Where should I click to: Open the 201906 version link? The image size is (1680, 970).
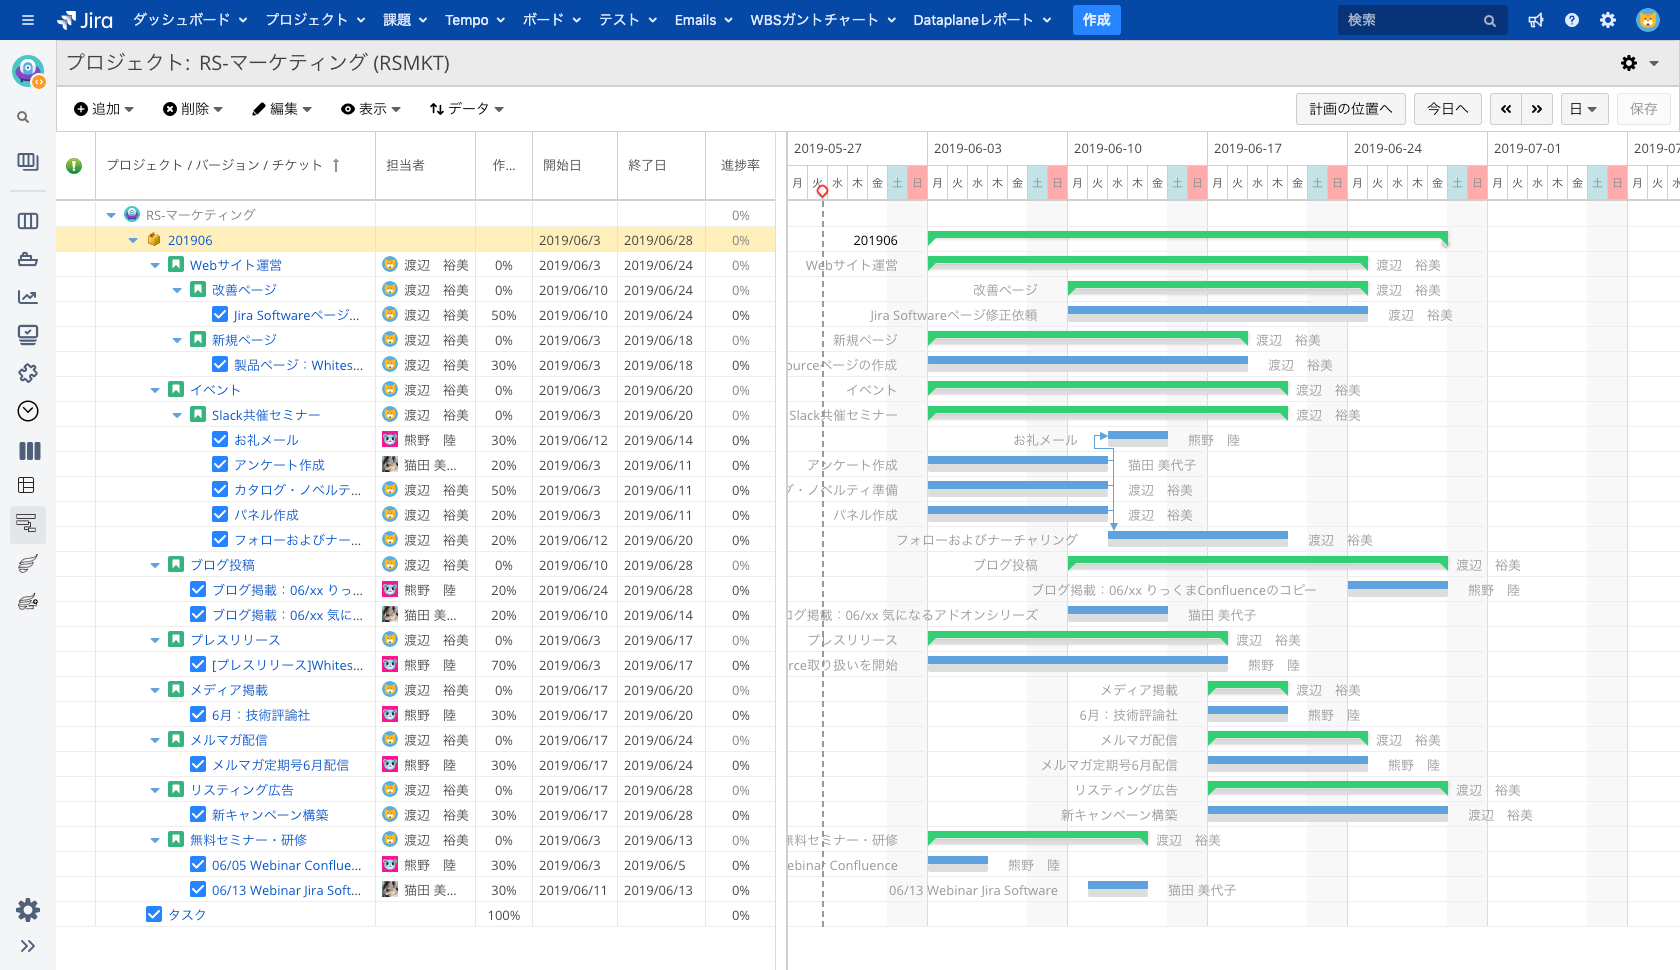(190, 240)
